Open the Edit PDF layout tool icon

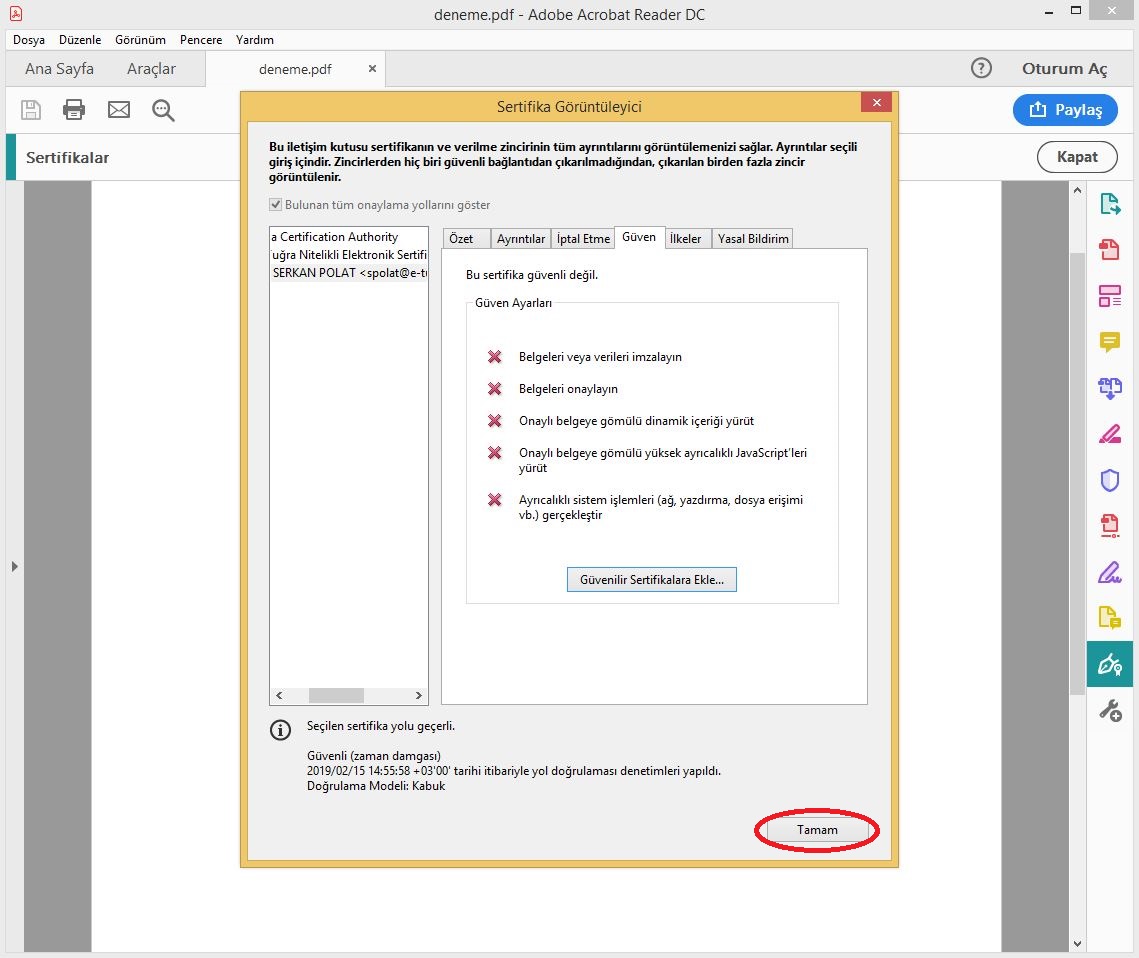pos(1109,296)
